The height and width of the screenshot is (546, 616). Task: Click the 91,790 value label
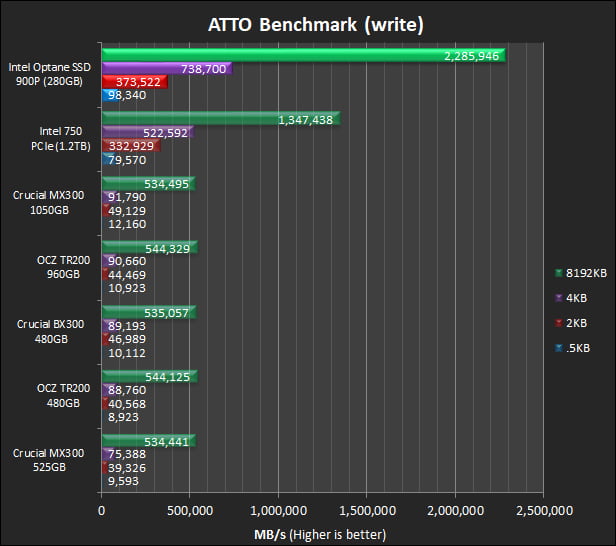point(127,197)
